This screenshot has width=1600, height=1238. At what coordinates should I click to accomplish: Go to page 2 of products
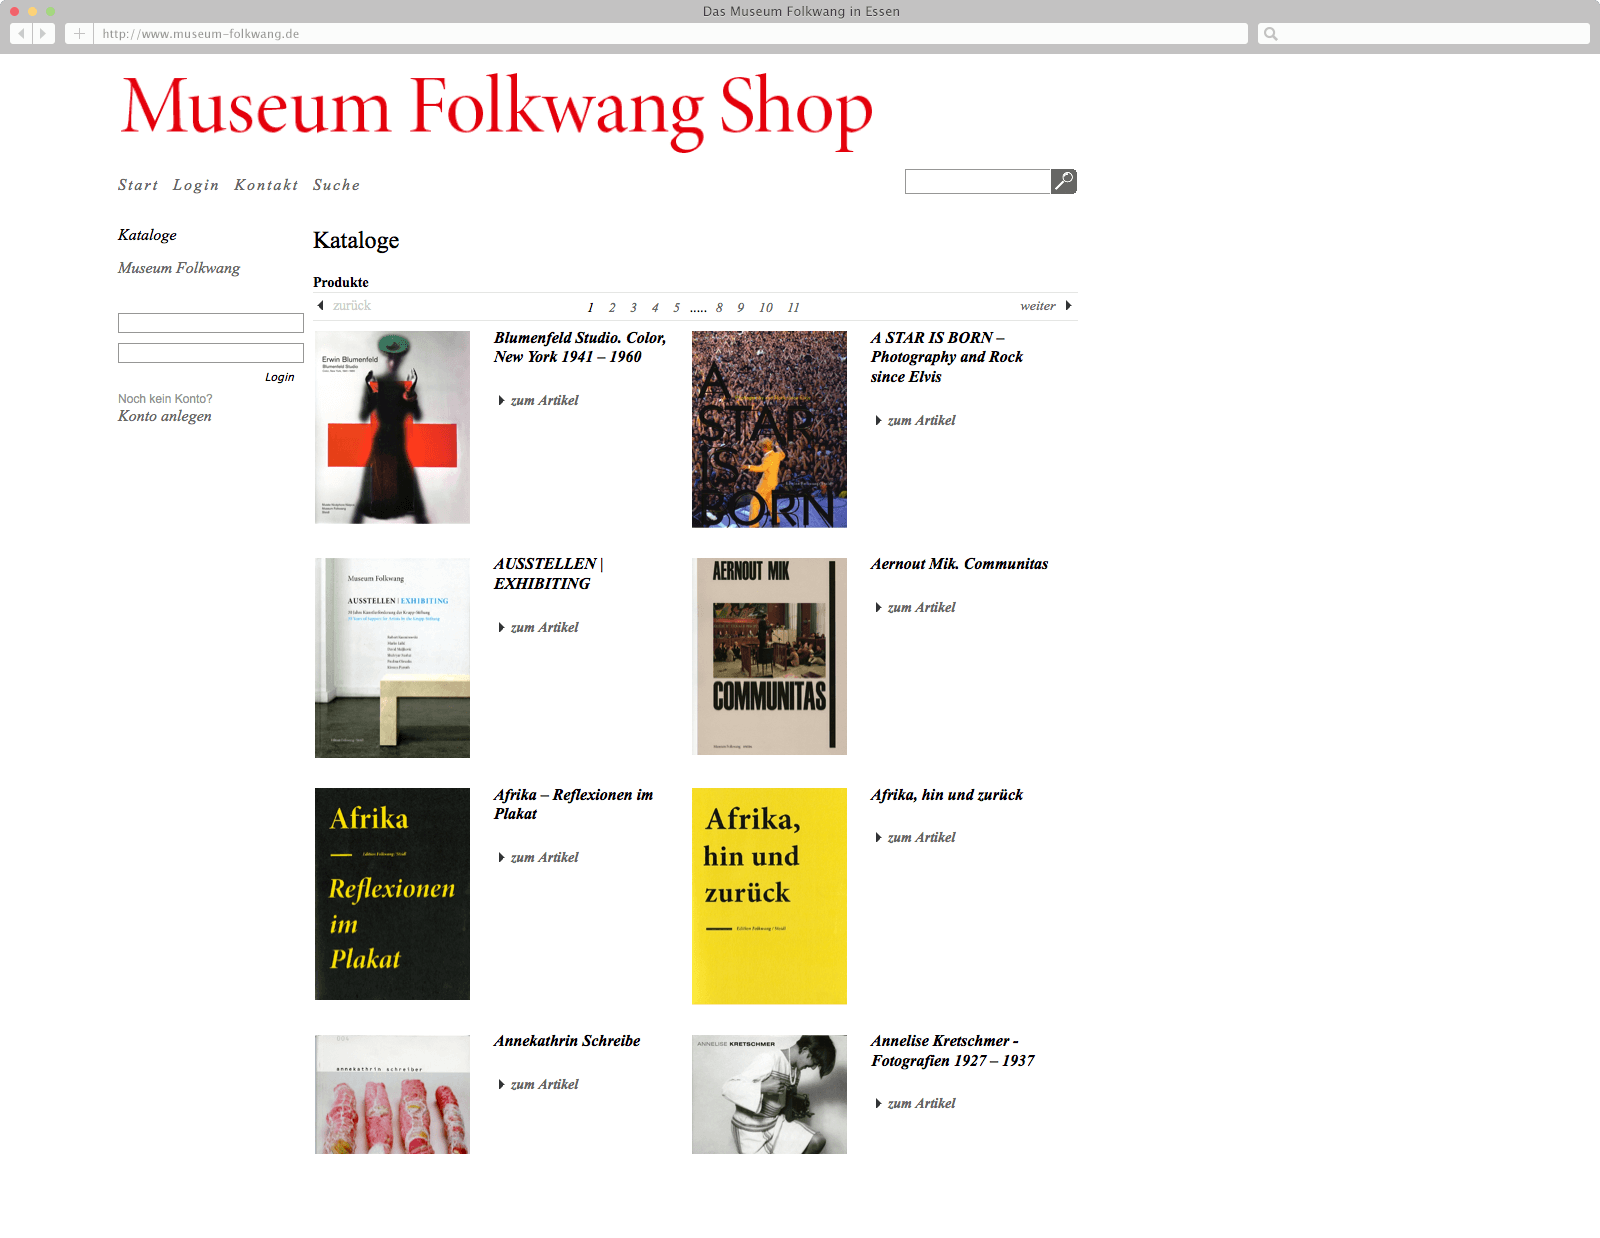click(x=612, y=307)
